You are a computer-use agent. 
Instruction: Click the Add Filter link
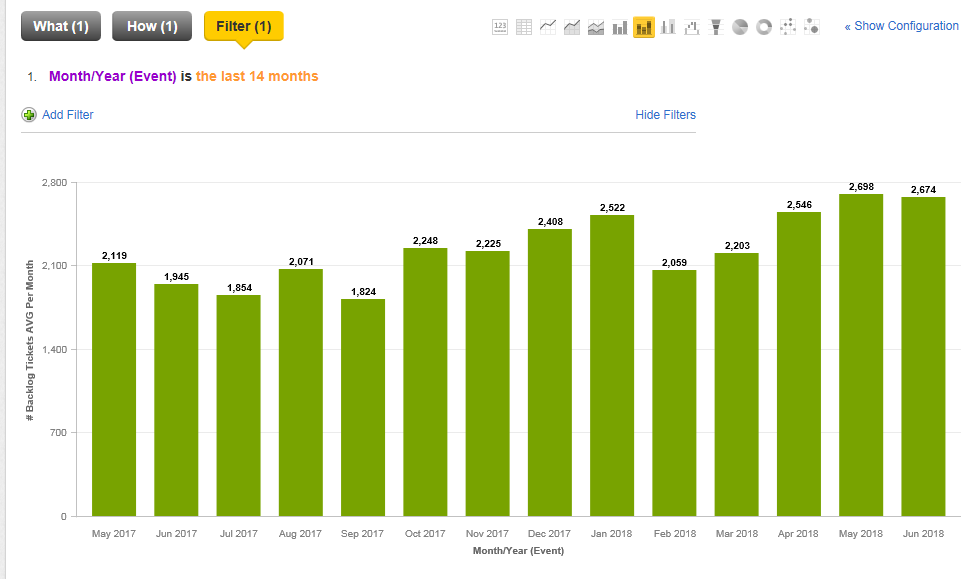coord(67,115)
